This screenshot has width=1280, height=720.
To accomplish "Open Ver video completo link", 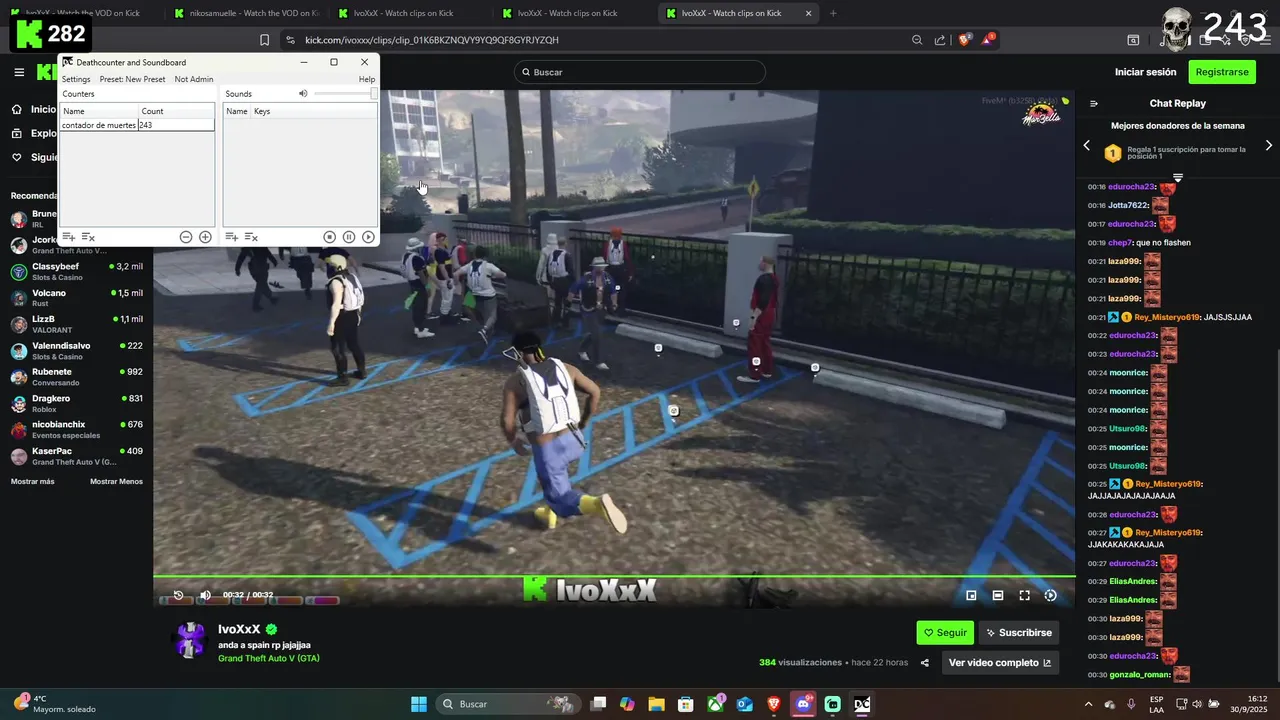I will (1000, 662).
